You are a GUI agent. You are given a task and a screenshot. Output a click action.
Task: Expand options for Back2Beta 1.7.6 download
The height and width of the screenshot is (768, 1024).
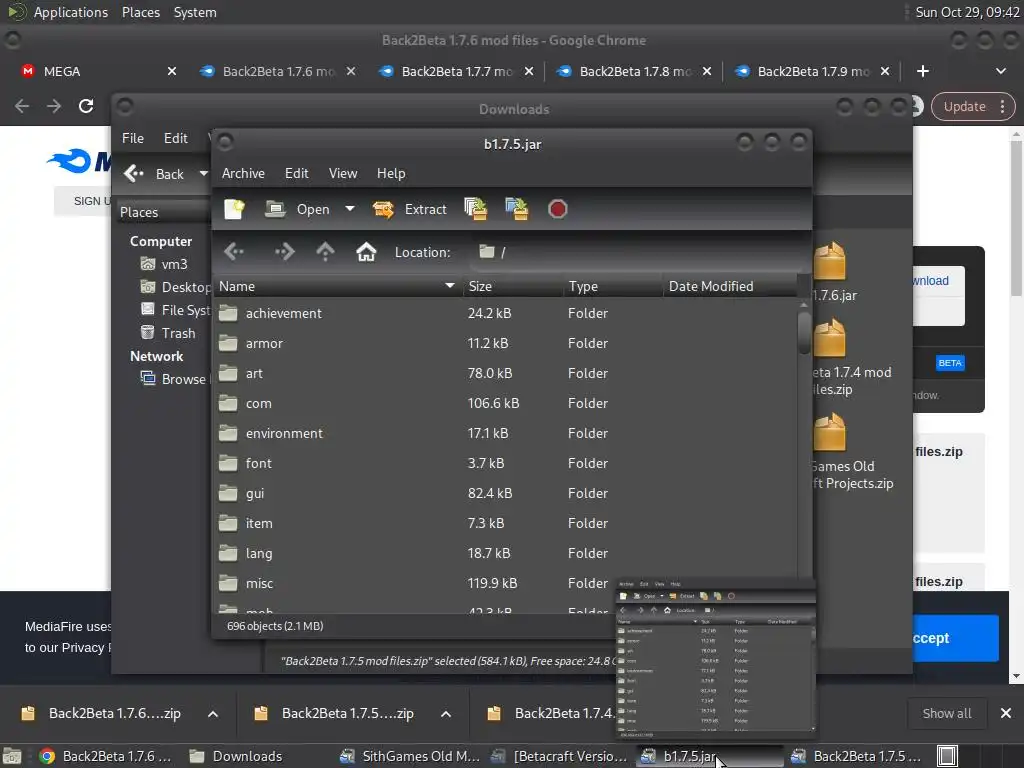click(x=213, y=714)
